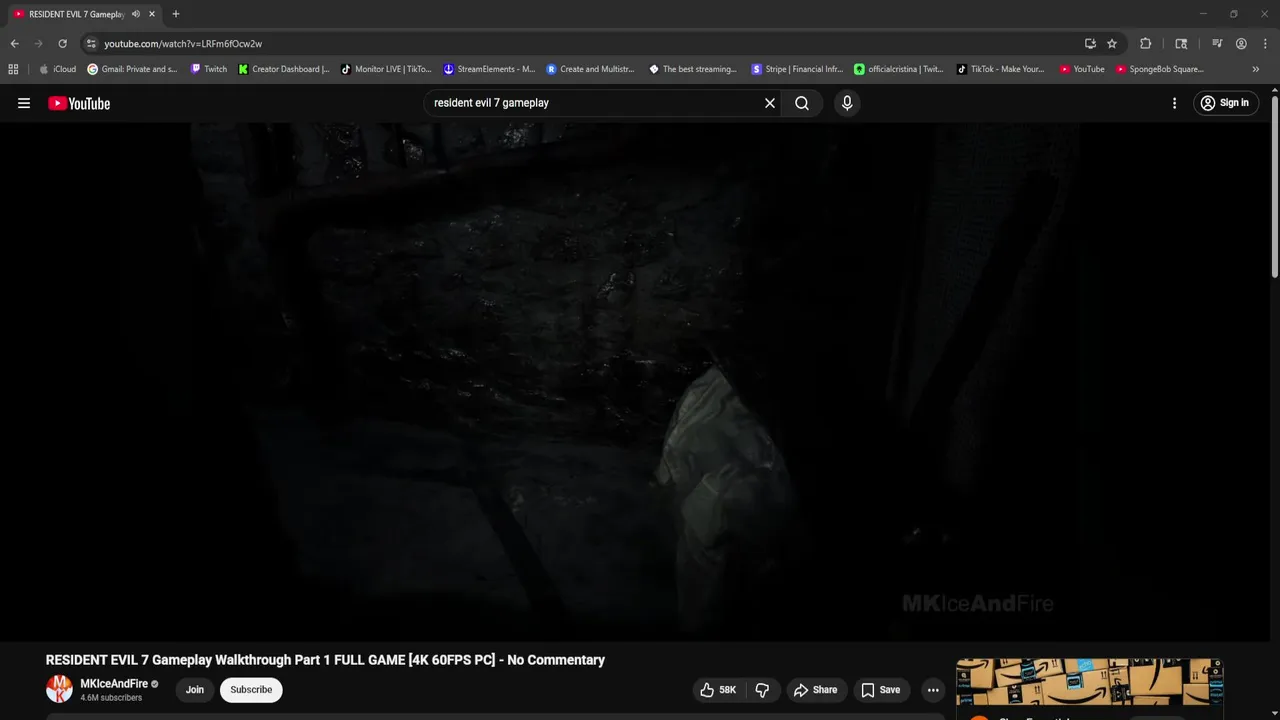Open the Creator Dashboard bookmark

[x=284, y=69]
